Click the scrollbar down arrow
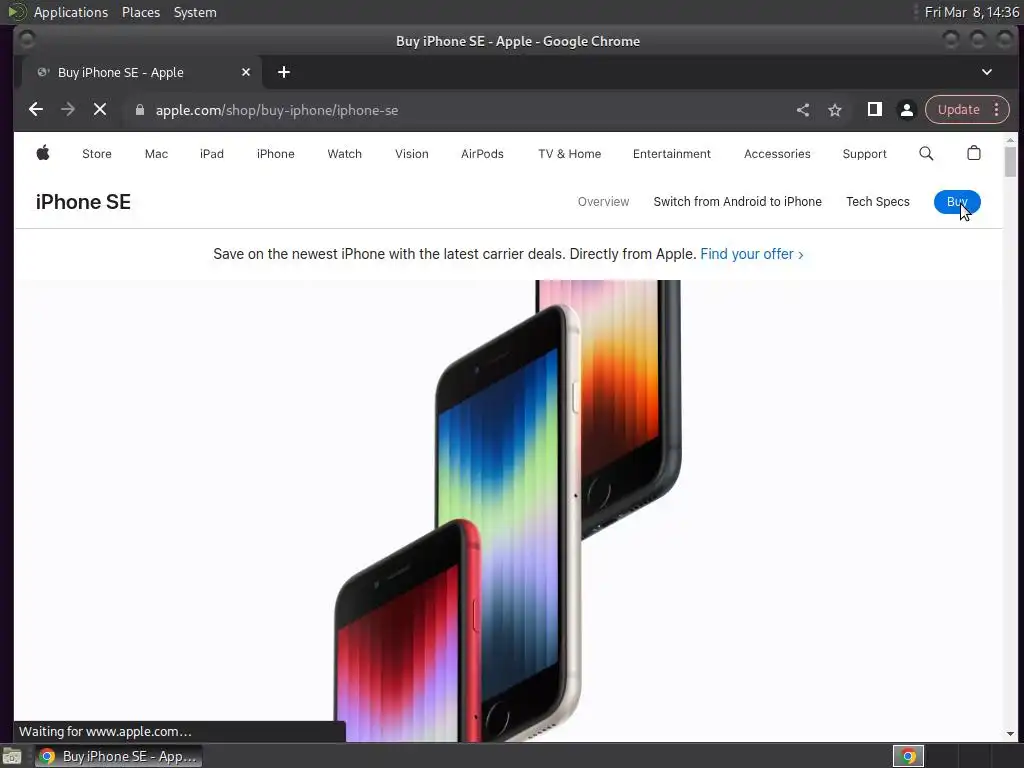This screenshot has width=1024, height=768. click(x=1010, y=734)
